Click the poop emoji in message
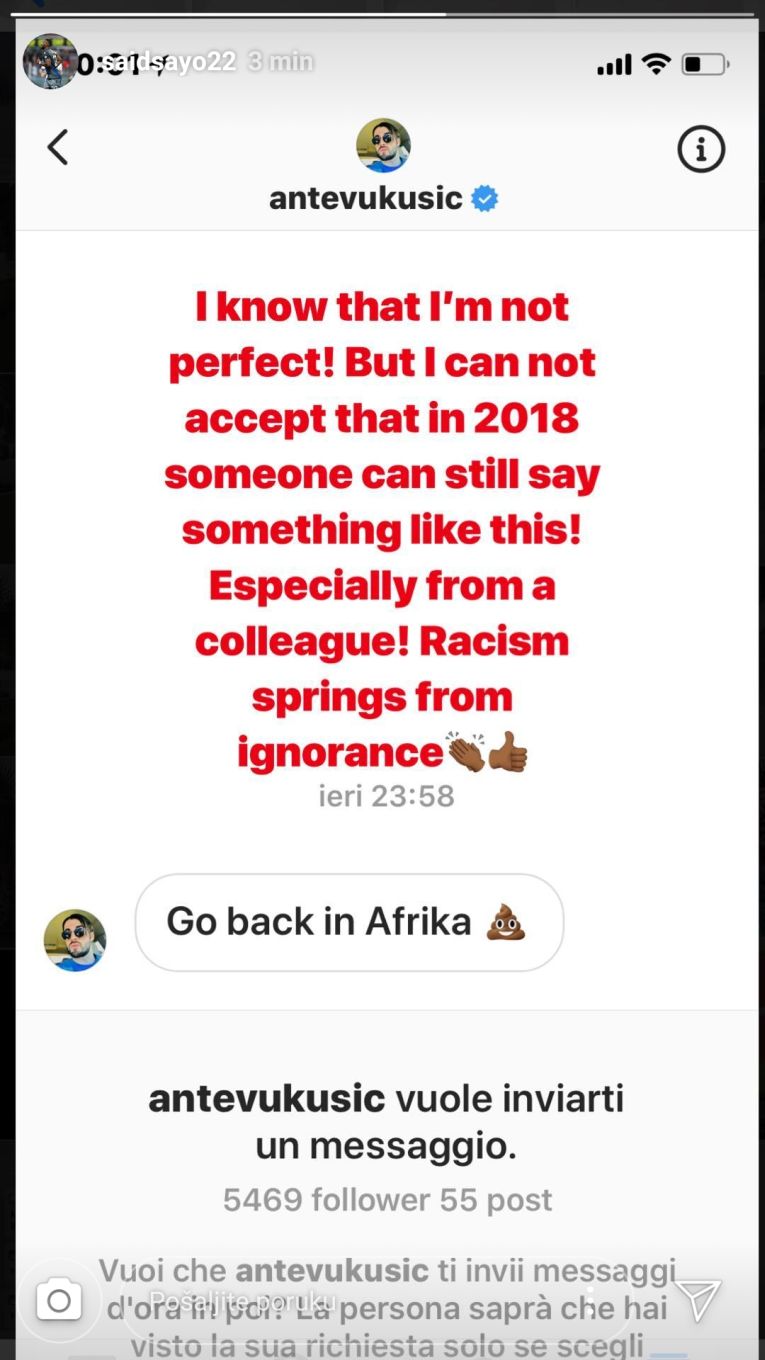Image resolution: width=765 pixels, height=1360 pixels. coord(506,922)
